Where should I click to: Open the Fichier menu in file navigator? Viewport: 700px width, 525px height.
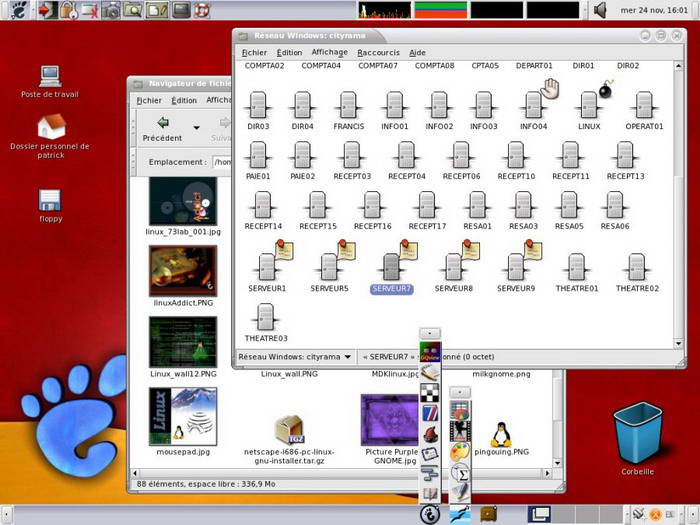pyautogui.click(x=149, y=100)
